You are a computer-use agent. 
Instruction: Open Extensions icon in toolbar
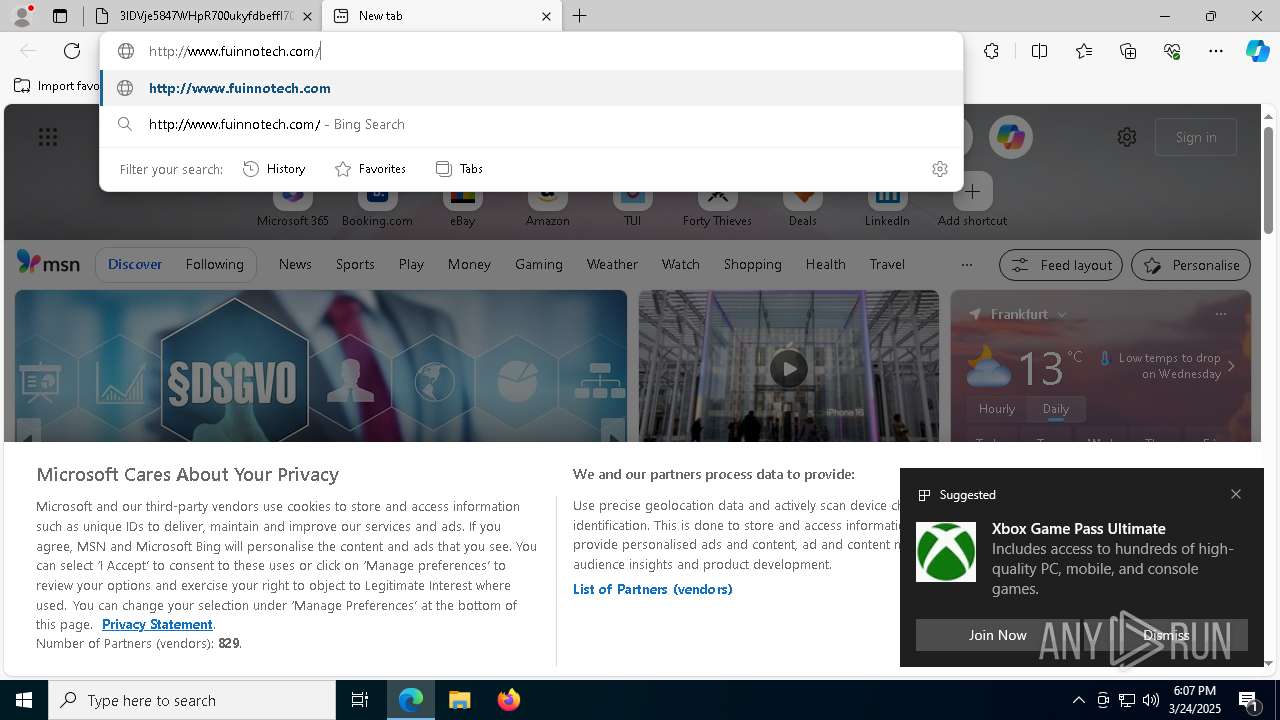991,51
